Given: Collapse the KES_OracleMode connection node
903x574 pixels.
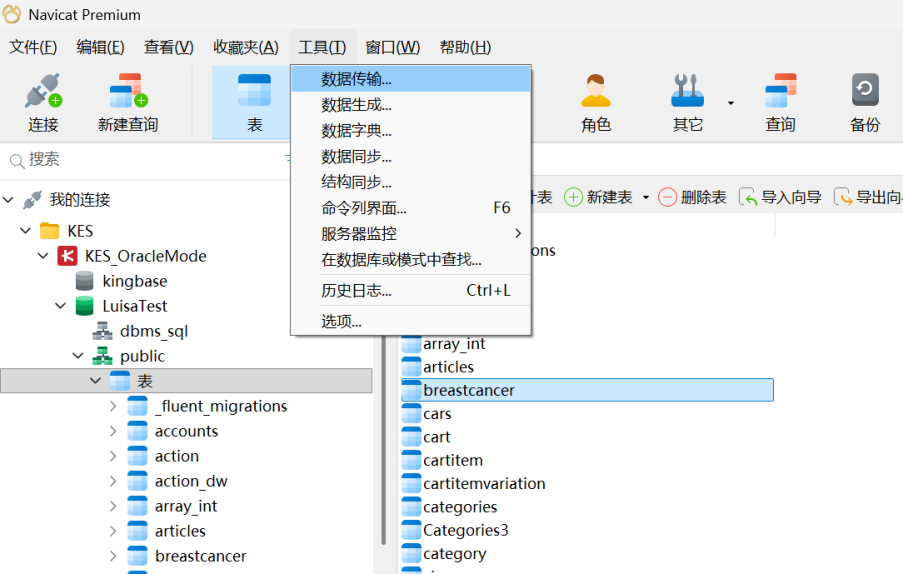Looking at the screenshot, I should tap(43, 256).
